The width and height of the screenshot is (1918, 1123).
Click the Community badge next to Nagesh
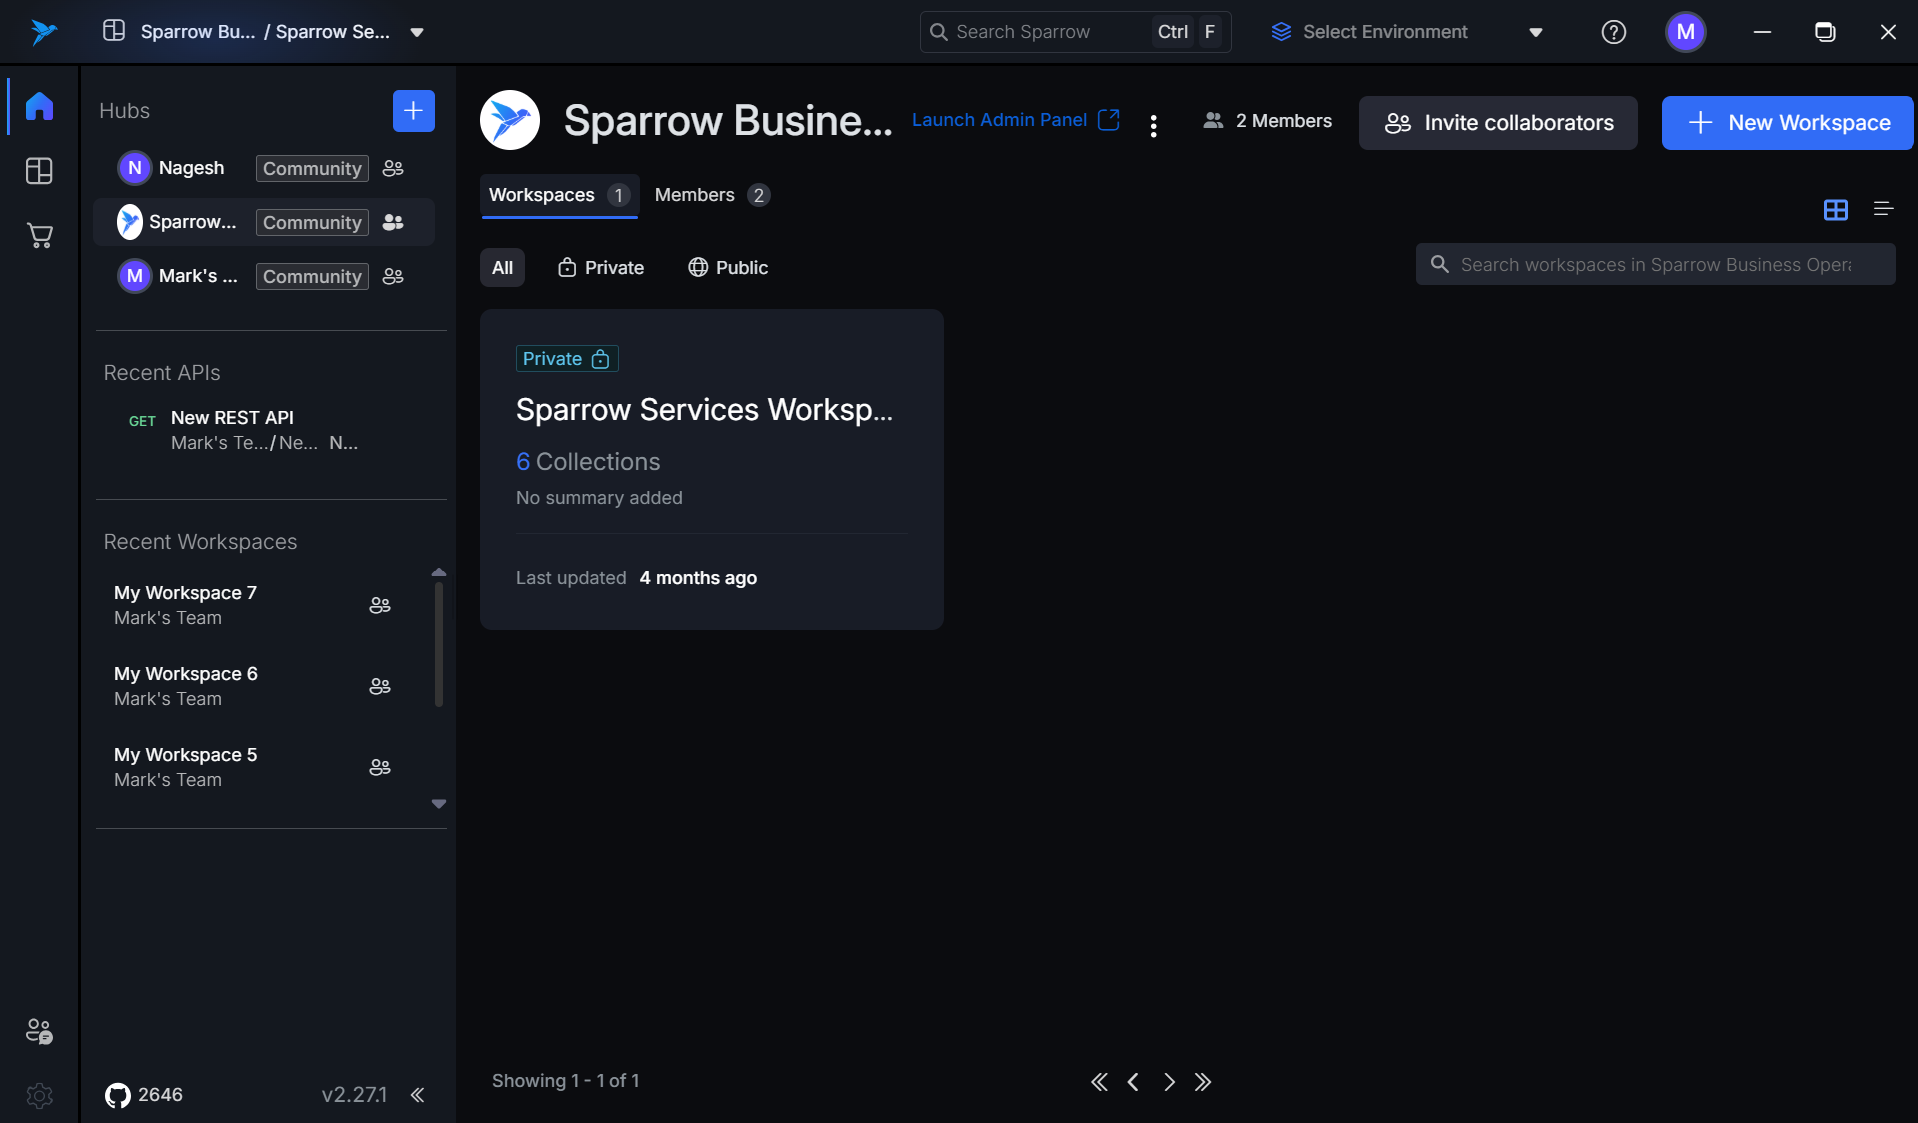coord(312,169)
